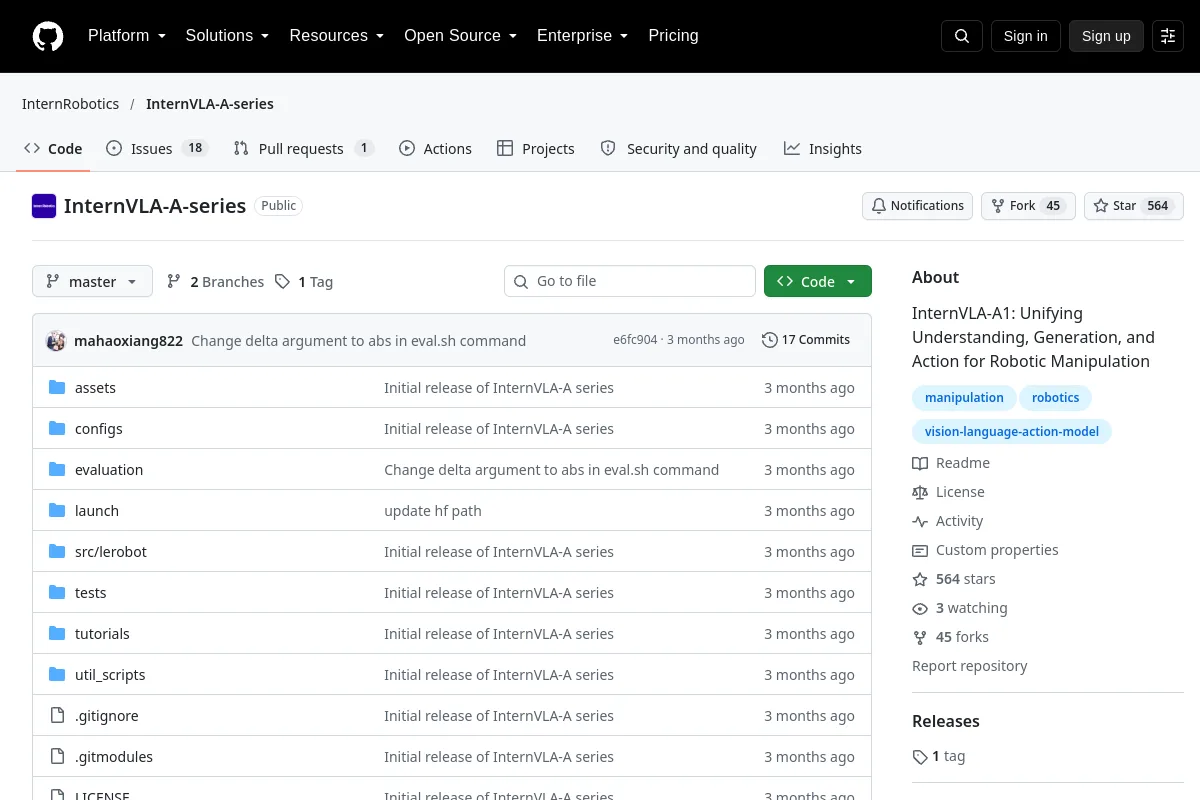Open the mahaoxiang822 author link
This screenshot has width=1200, height=800.
tap(128, 341)
